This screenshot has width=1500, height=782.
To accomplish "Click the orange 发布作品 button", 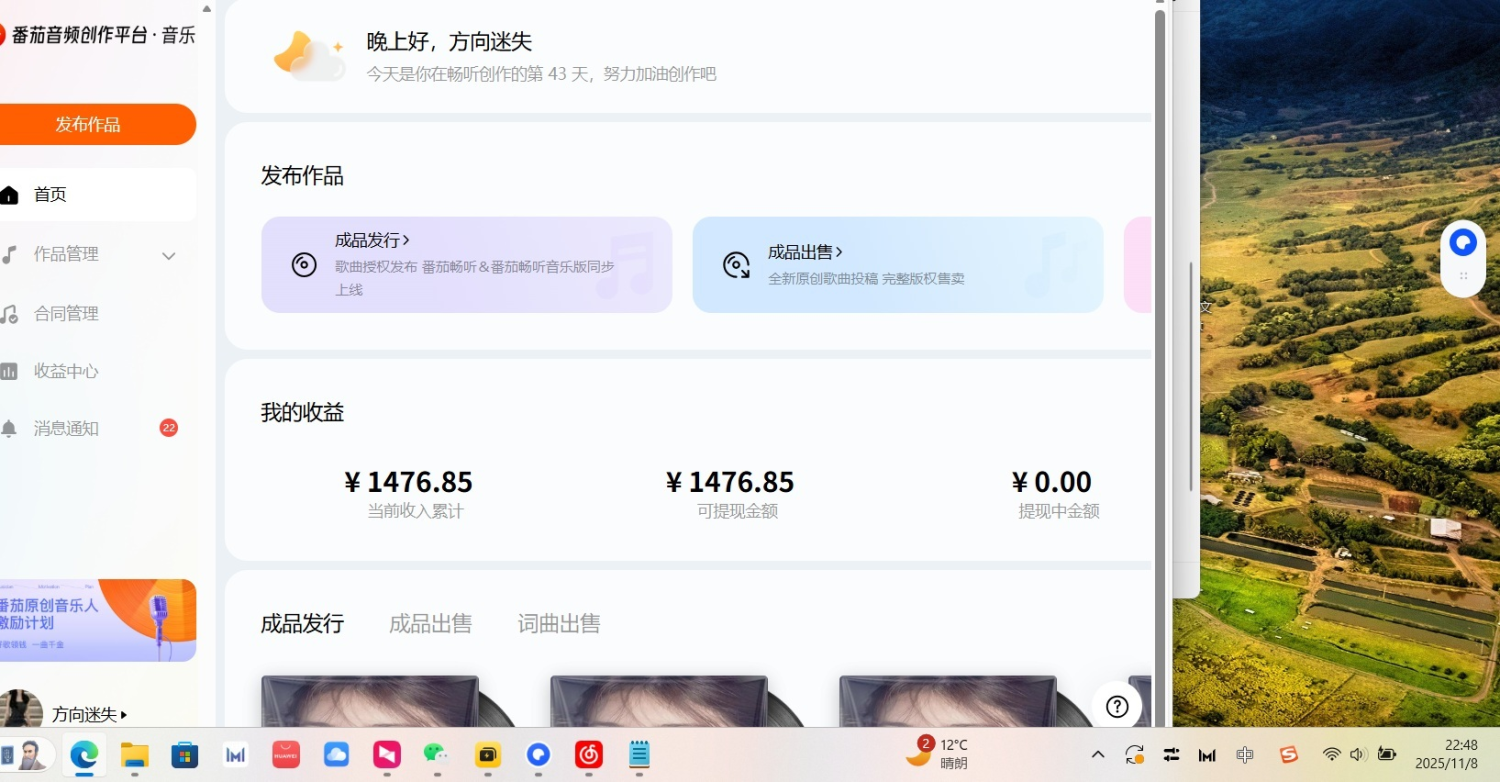I will pyautogui.click(x=87, y=124).
